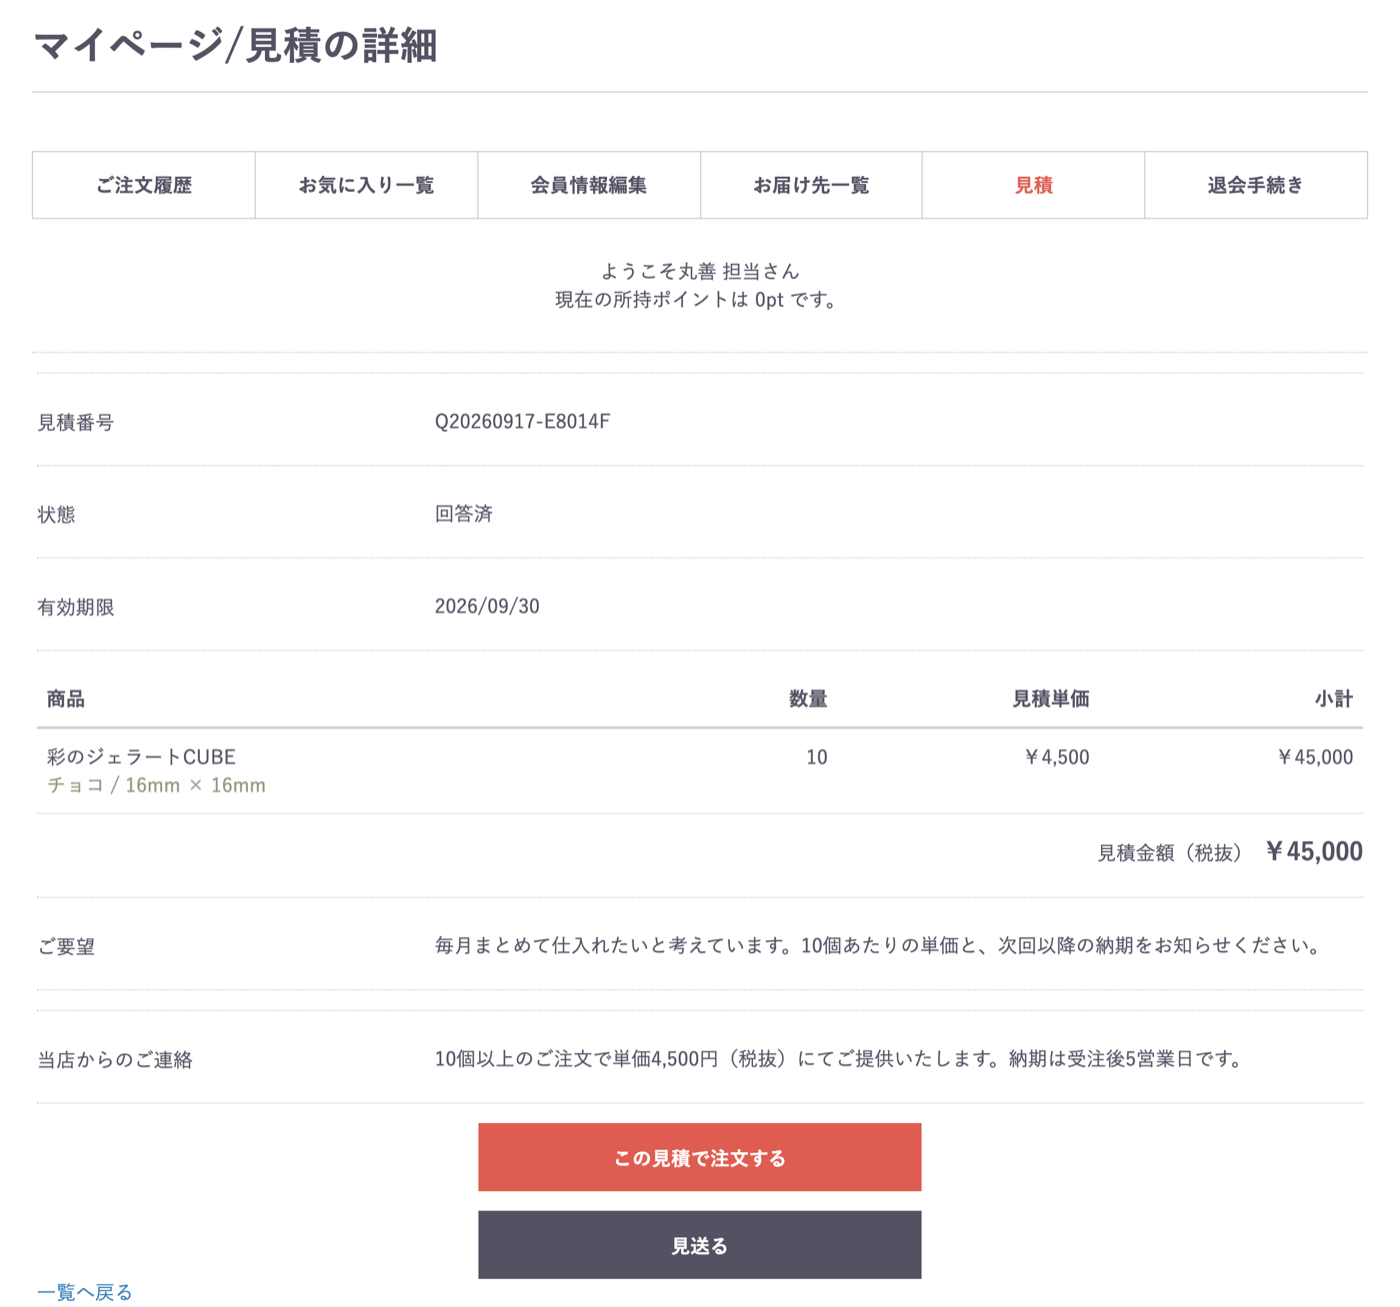Click the 有効期限 field label
Image resolution: width=1400 pixels, height=1307 pixels.
point(76,607)
